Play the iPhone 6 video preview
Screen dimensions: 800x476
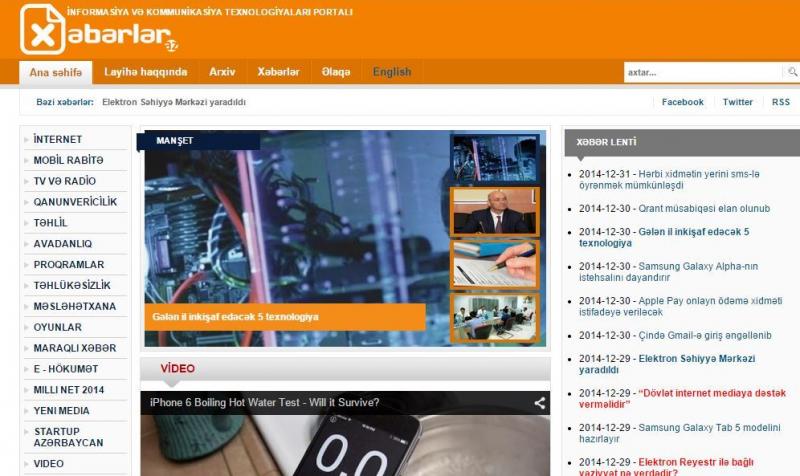coord(345,445)
